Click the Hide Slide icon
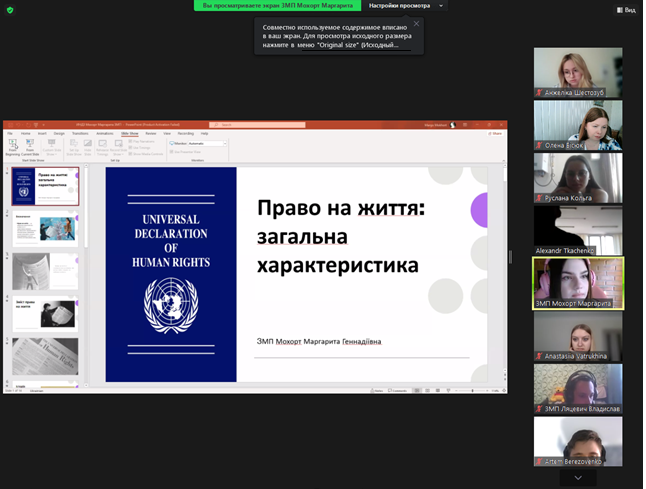The image size is (646, 489). (x=88, y=144)
